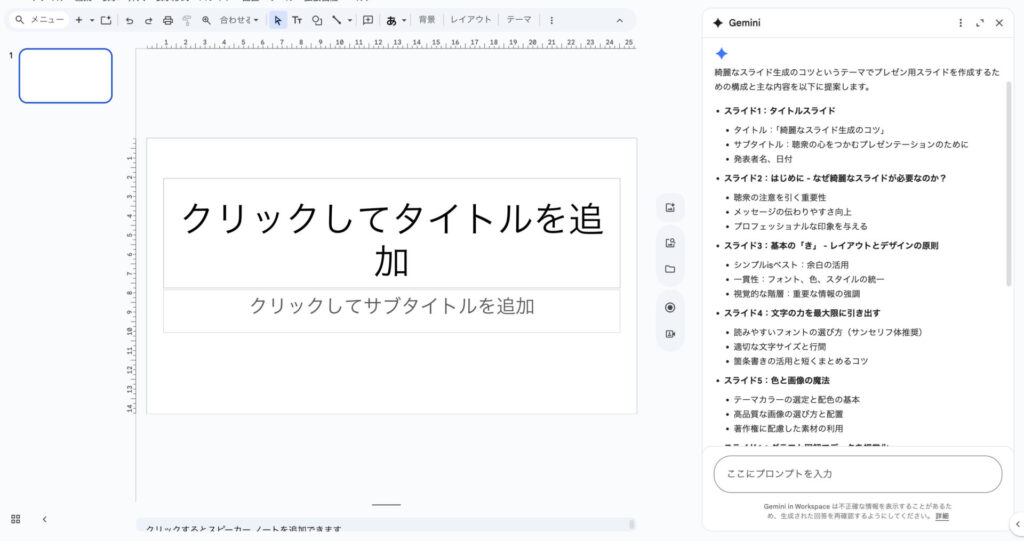Hide the toolbar menus with the up chevron
This screenshot has height=541, width=1024.
[x=619, y=20]
